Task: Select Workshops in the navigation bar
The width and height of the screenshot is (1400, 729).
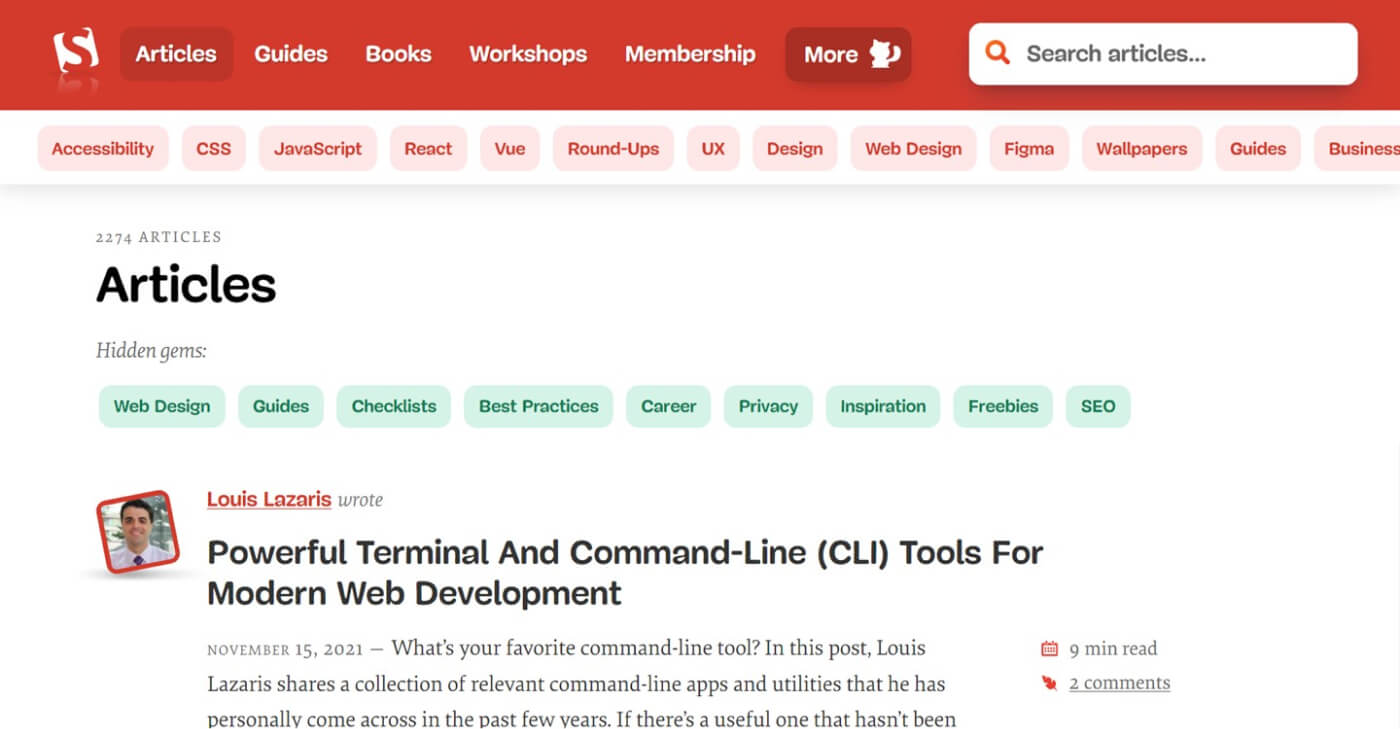Action: click(x=528, y=54)
